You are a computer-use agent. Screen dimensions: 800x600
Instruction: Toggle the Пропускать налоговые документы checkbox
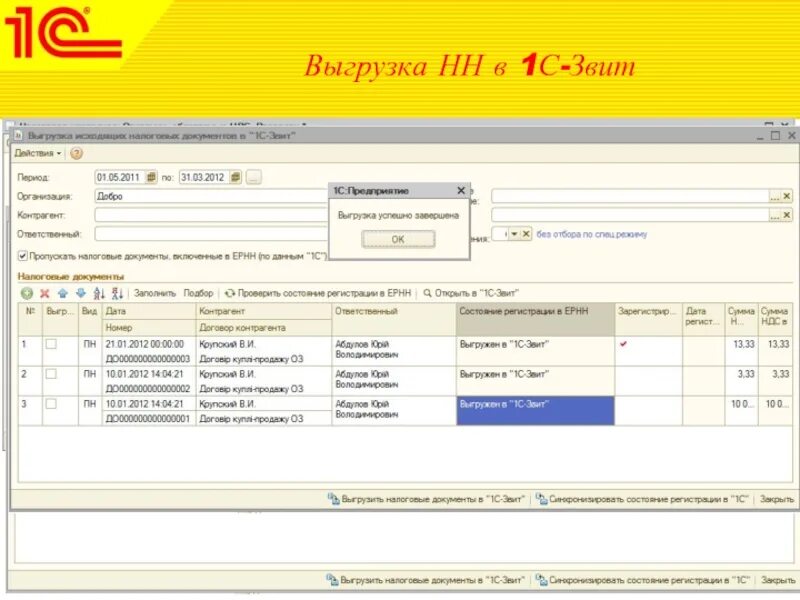point(22,256)
